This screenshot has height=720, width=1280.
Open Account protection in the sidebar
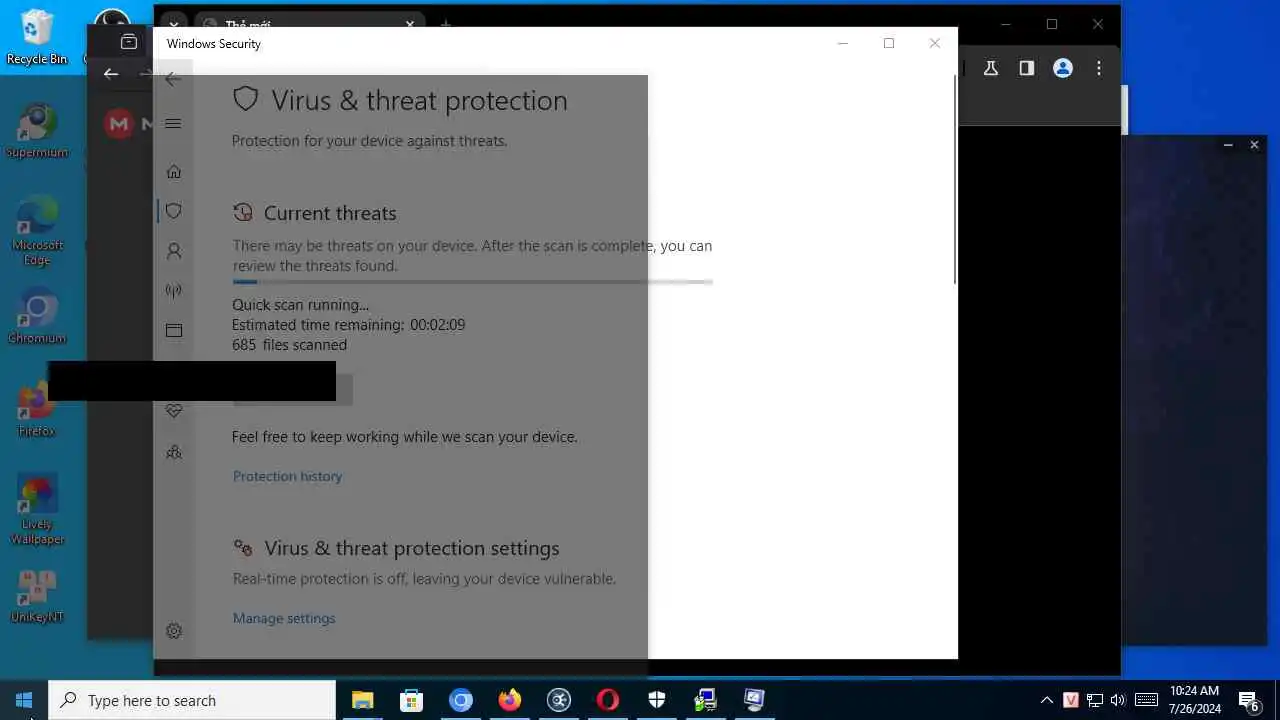click(x=174, y=251)
